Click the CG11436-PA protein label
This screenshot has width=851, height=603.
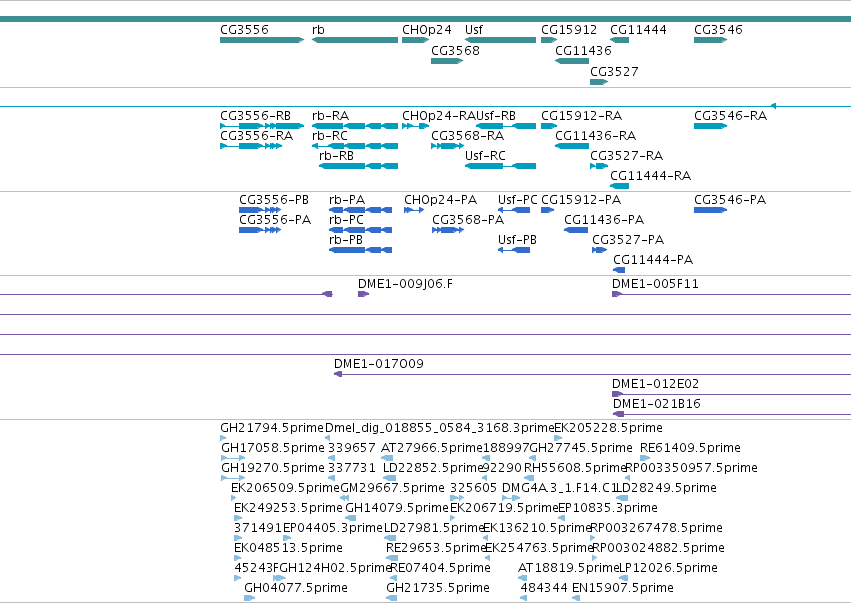point(604,220)
